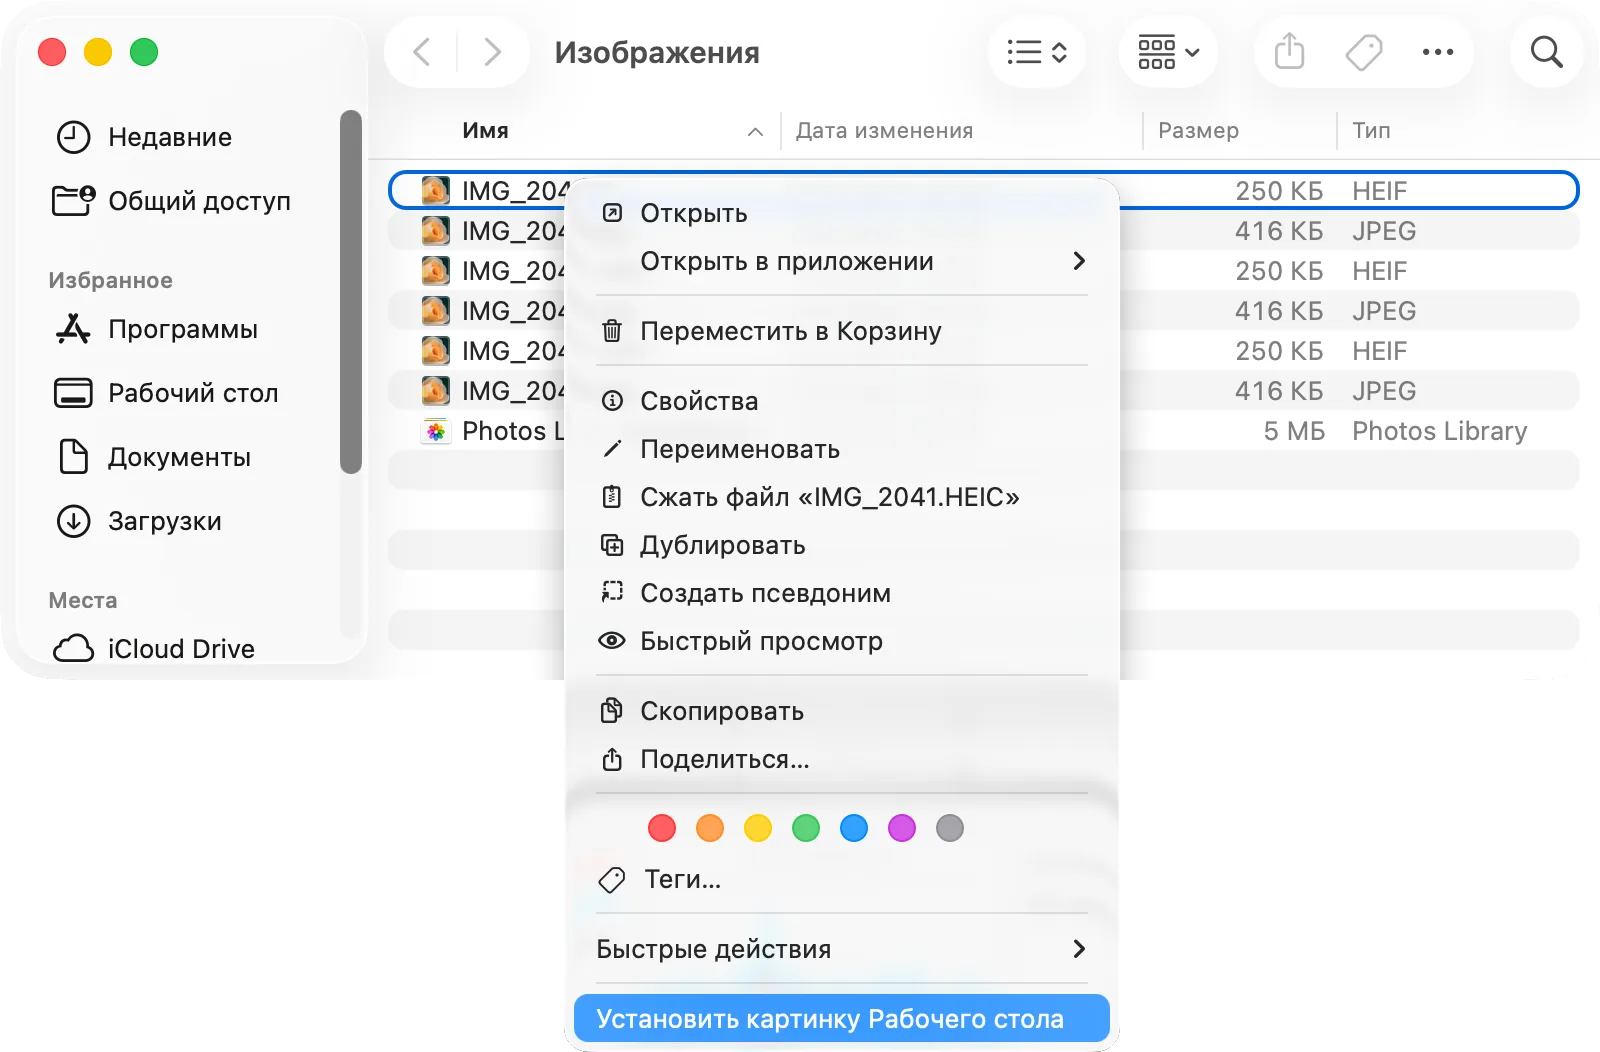Select Дублировать from the context menu

(x=841, y=545)
